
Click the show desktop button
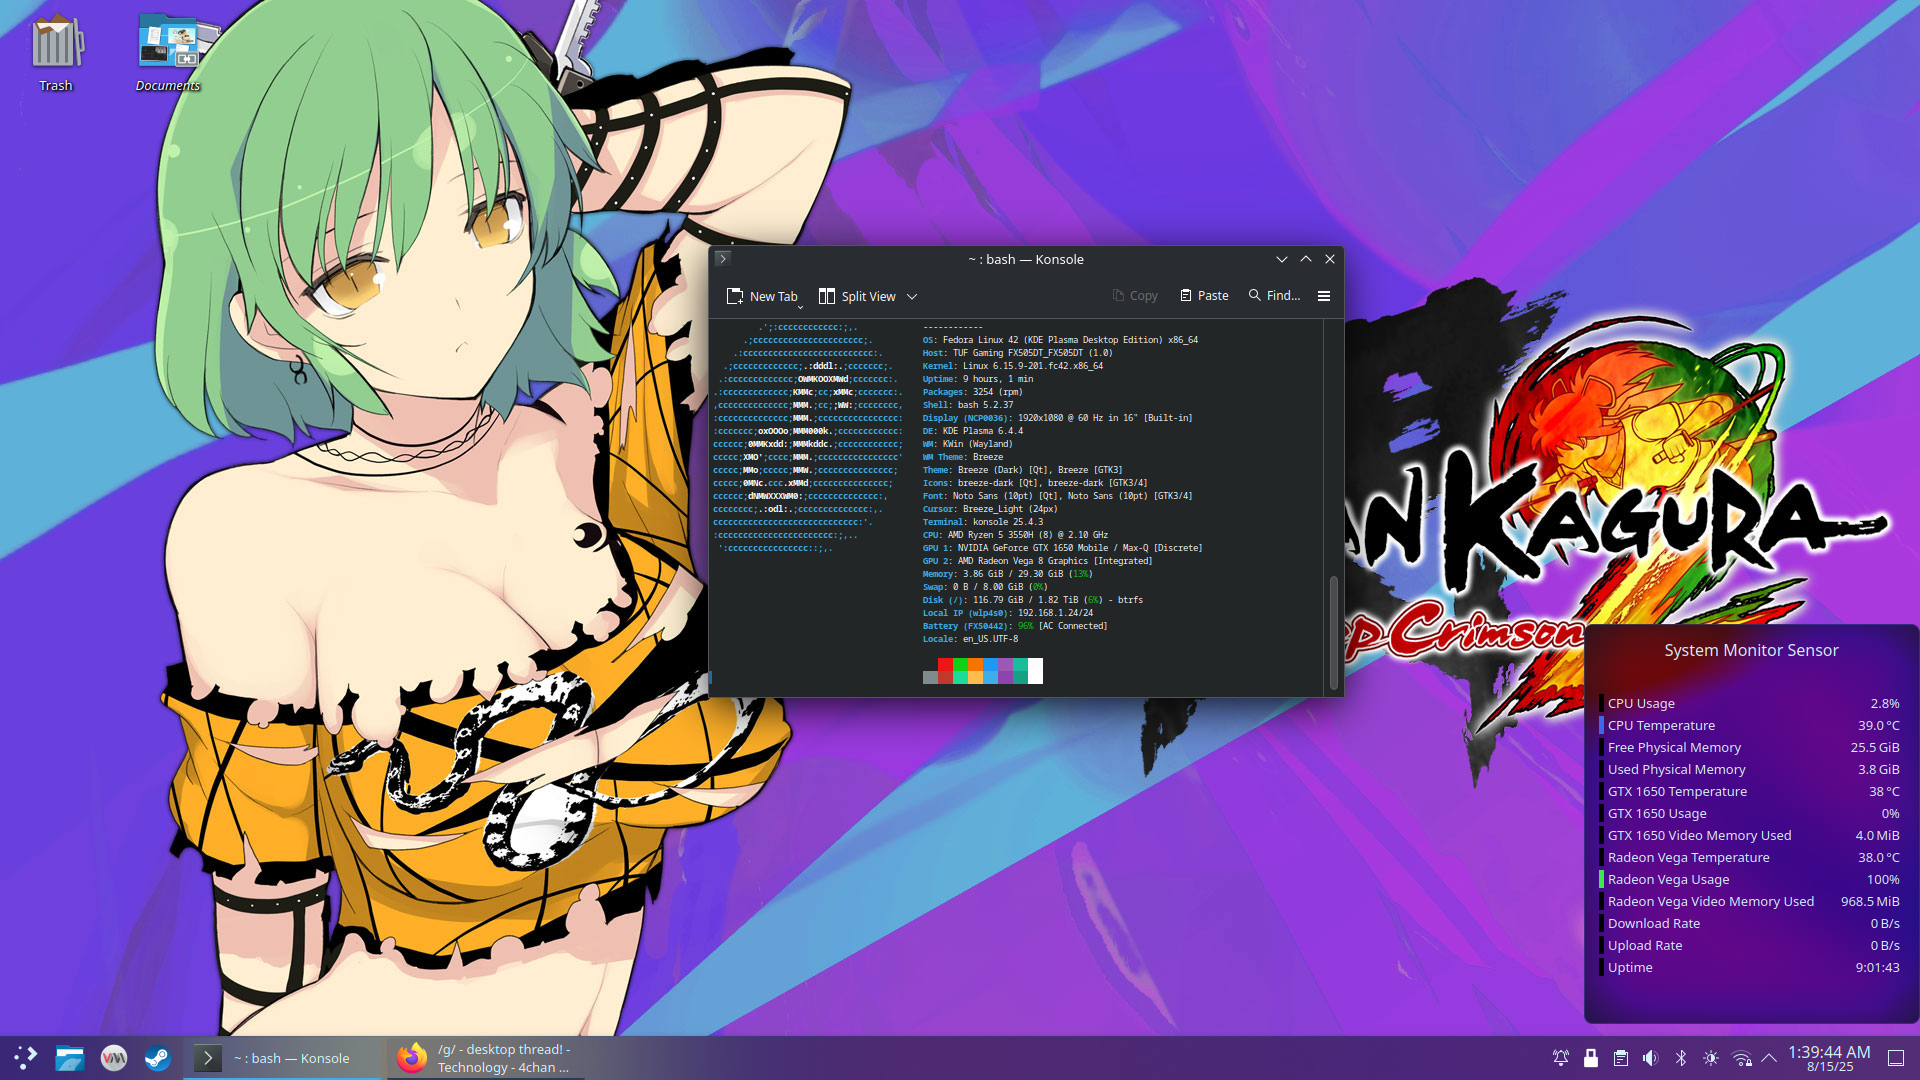1895,1058
